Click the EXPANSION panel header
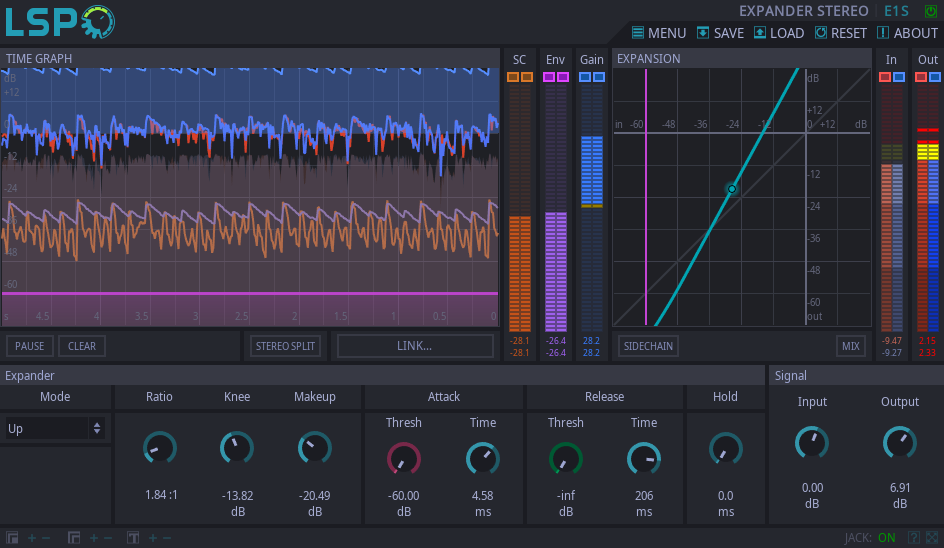 tap(742, 58)
